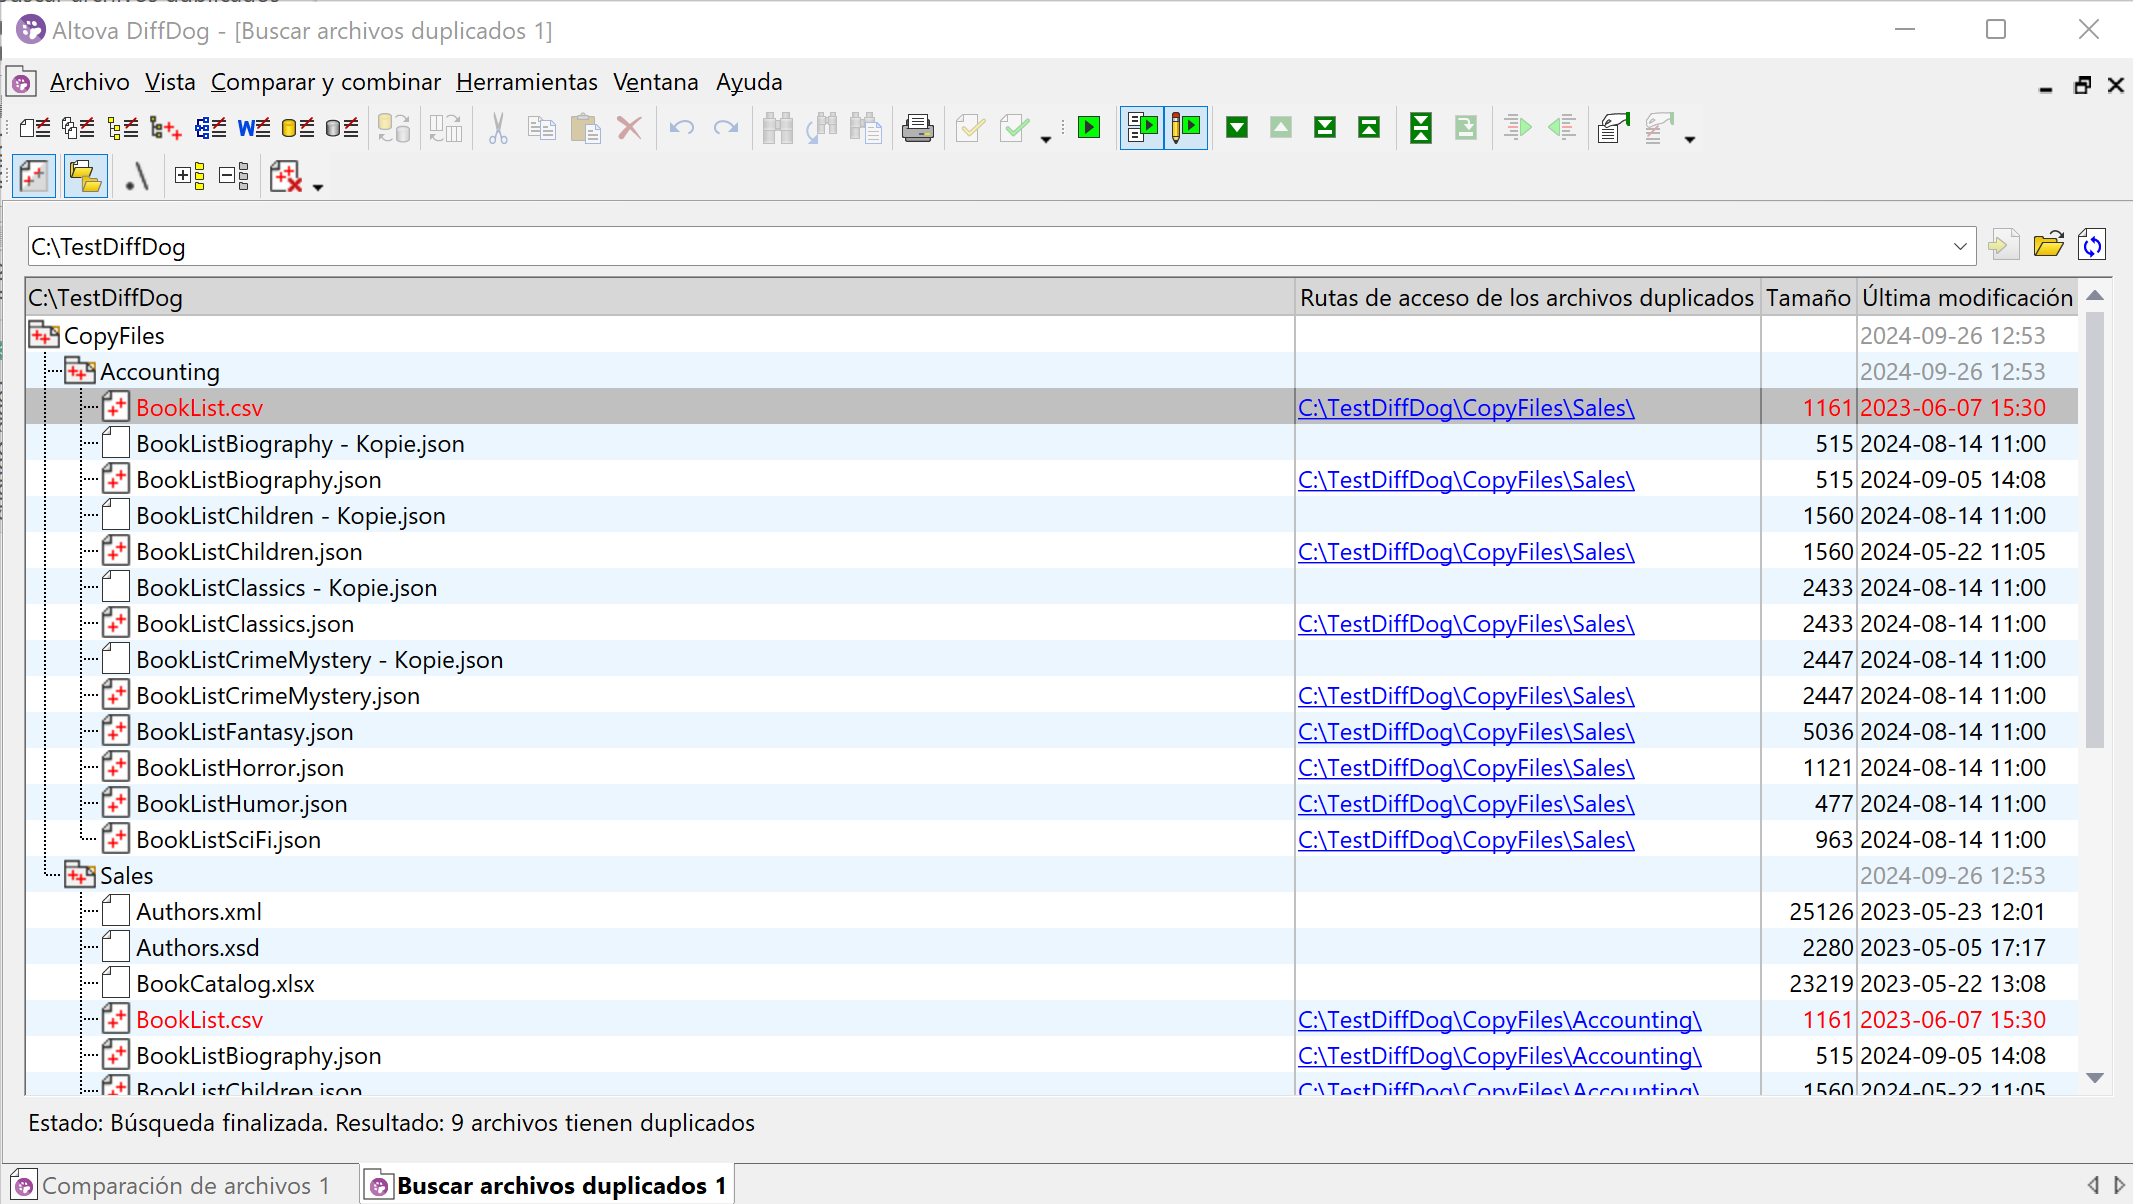Open the Vista menu
The width and height of the screenshot is (2133, 1204).
pyautogui.click(x=170, y=82)
